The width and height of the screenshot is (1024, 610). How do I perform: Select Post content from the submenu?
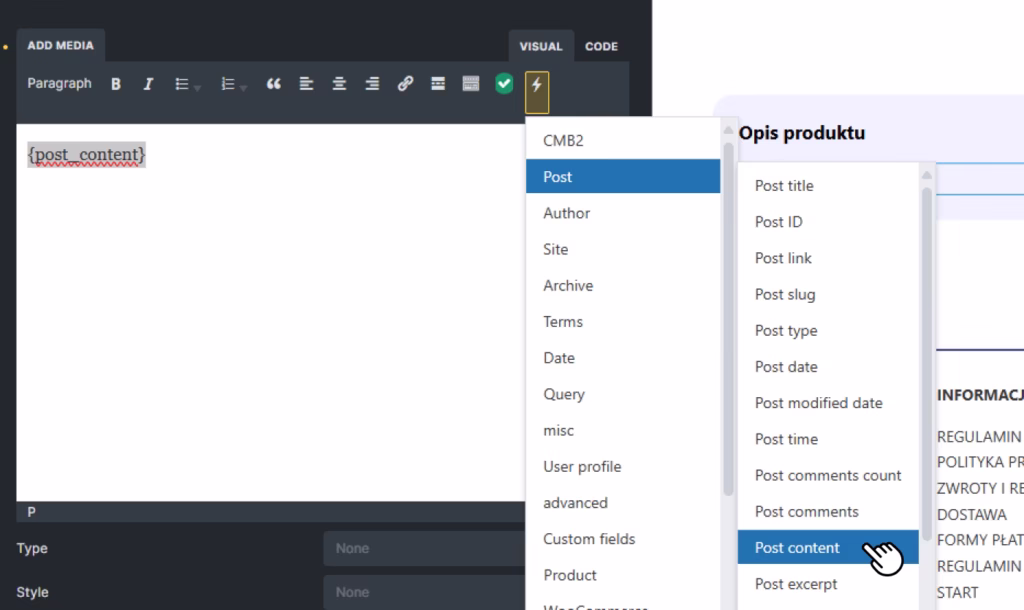click(x=797, y=548)
